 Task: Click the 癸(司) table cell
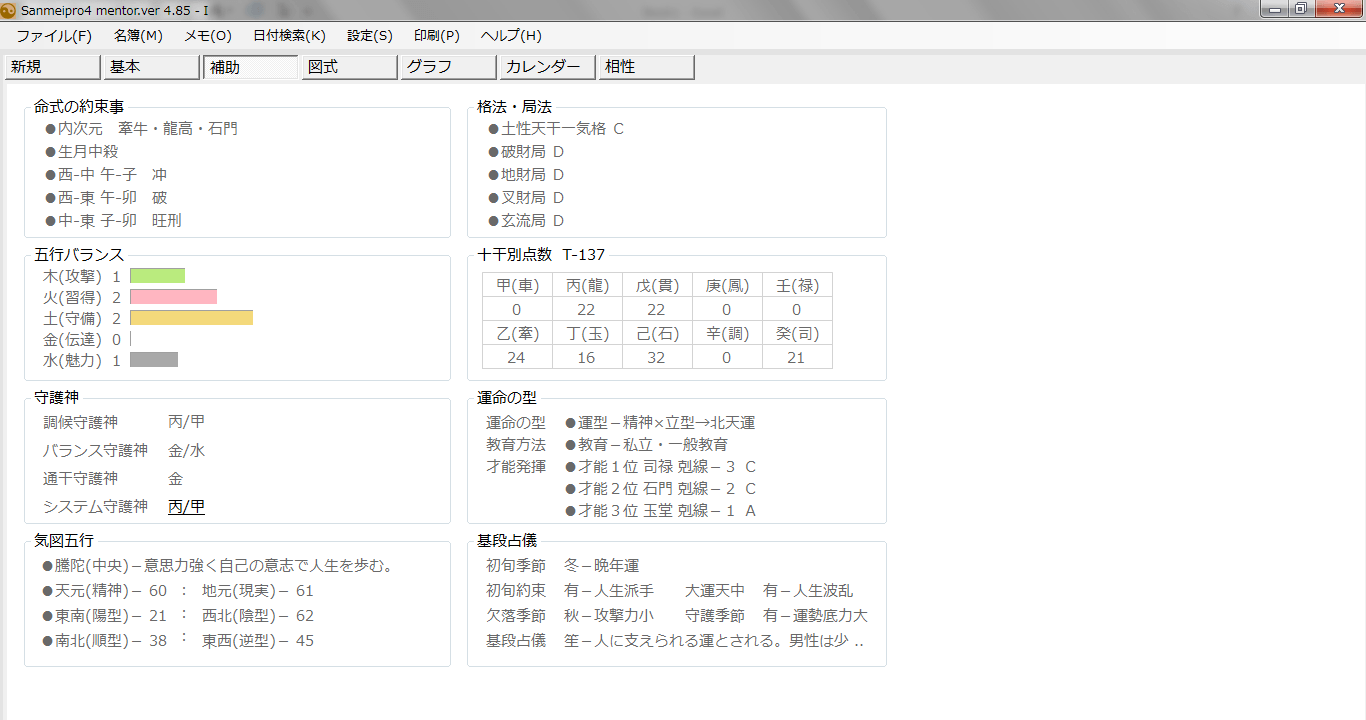coord(797,333)
